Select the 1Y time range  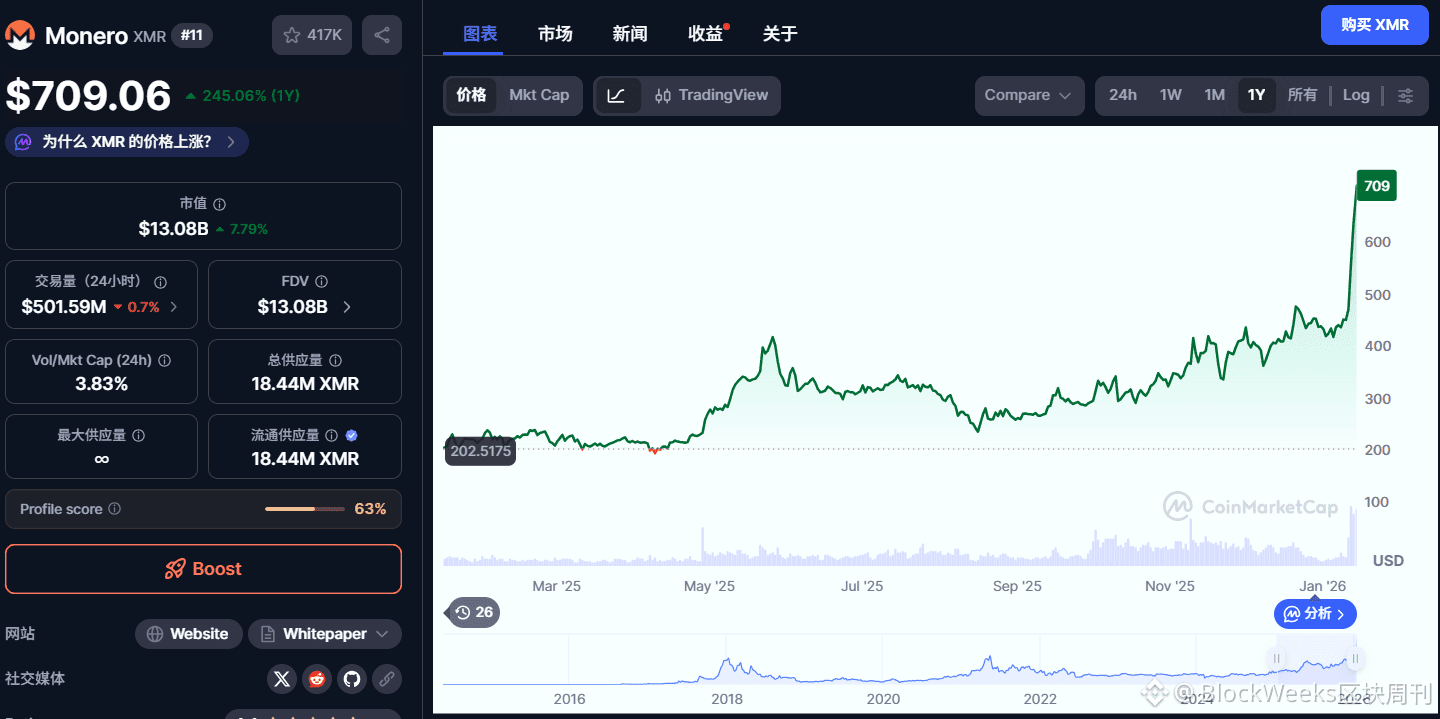click(x=1257, y=96)
